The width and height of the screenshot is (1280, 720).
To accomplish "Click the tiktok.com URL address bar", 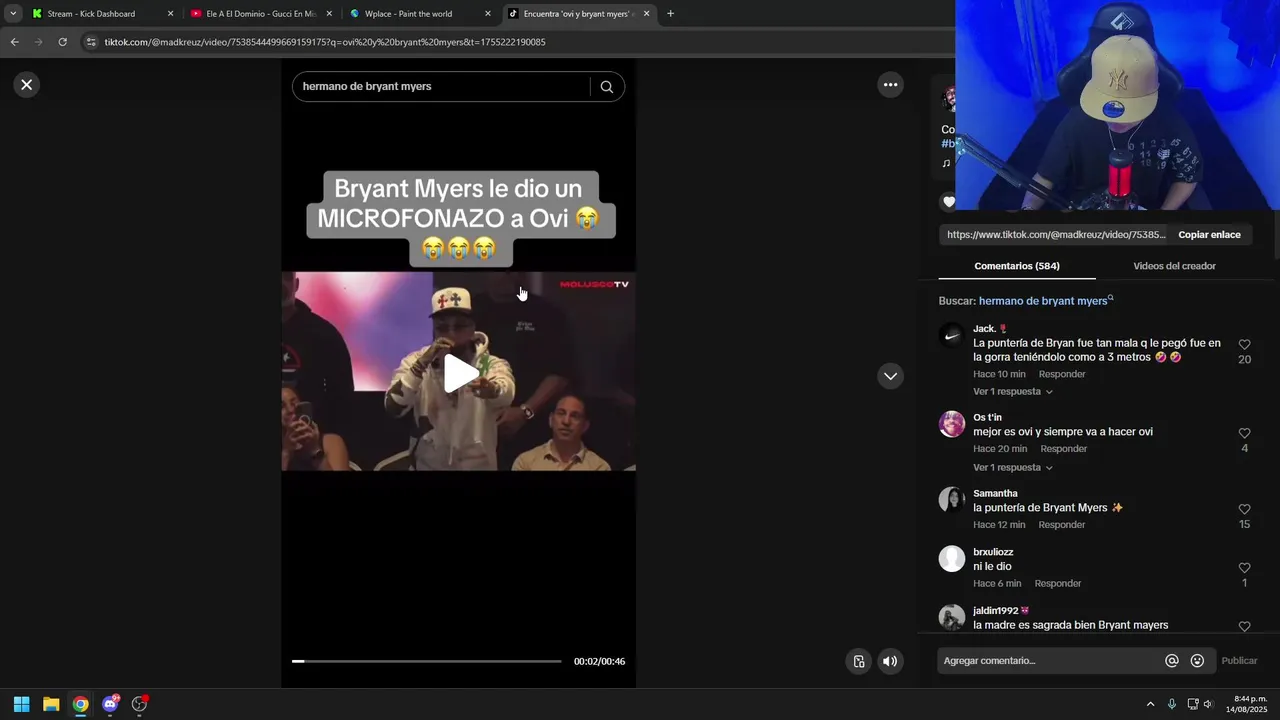I will 325,42.
